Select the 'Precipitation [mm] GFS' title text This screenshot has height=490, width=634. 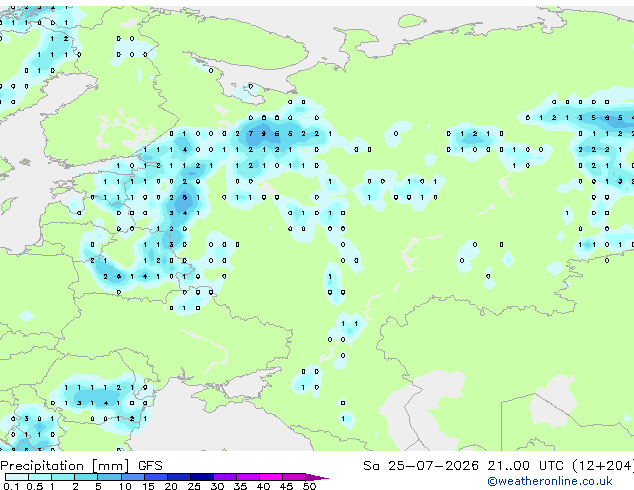coord(81,466)
